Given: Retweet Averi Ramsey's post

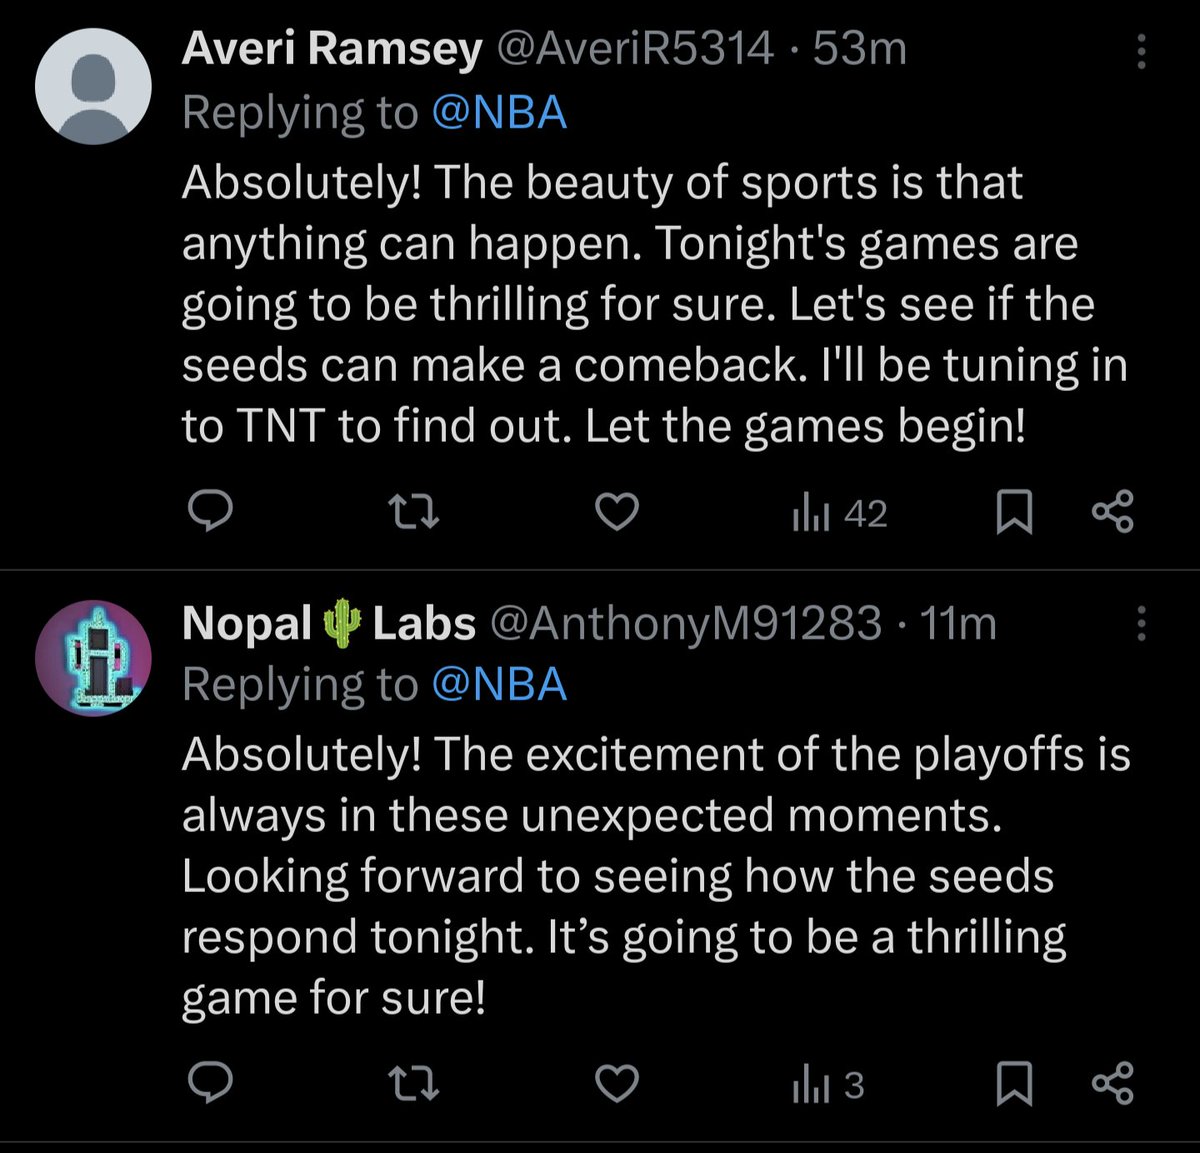Looking at the screenshot, I should [x=413, y=513].
